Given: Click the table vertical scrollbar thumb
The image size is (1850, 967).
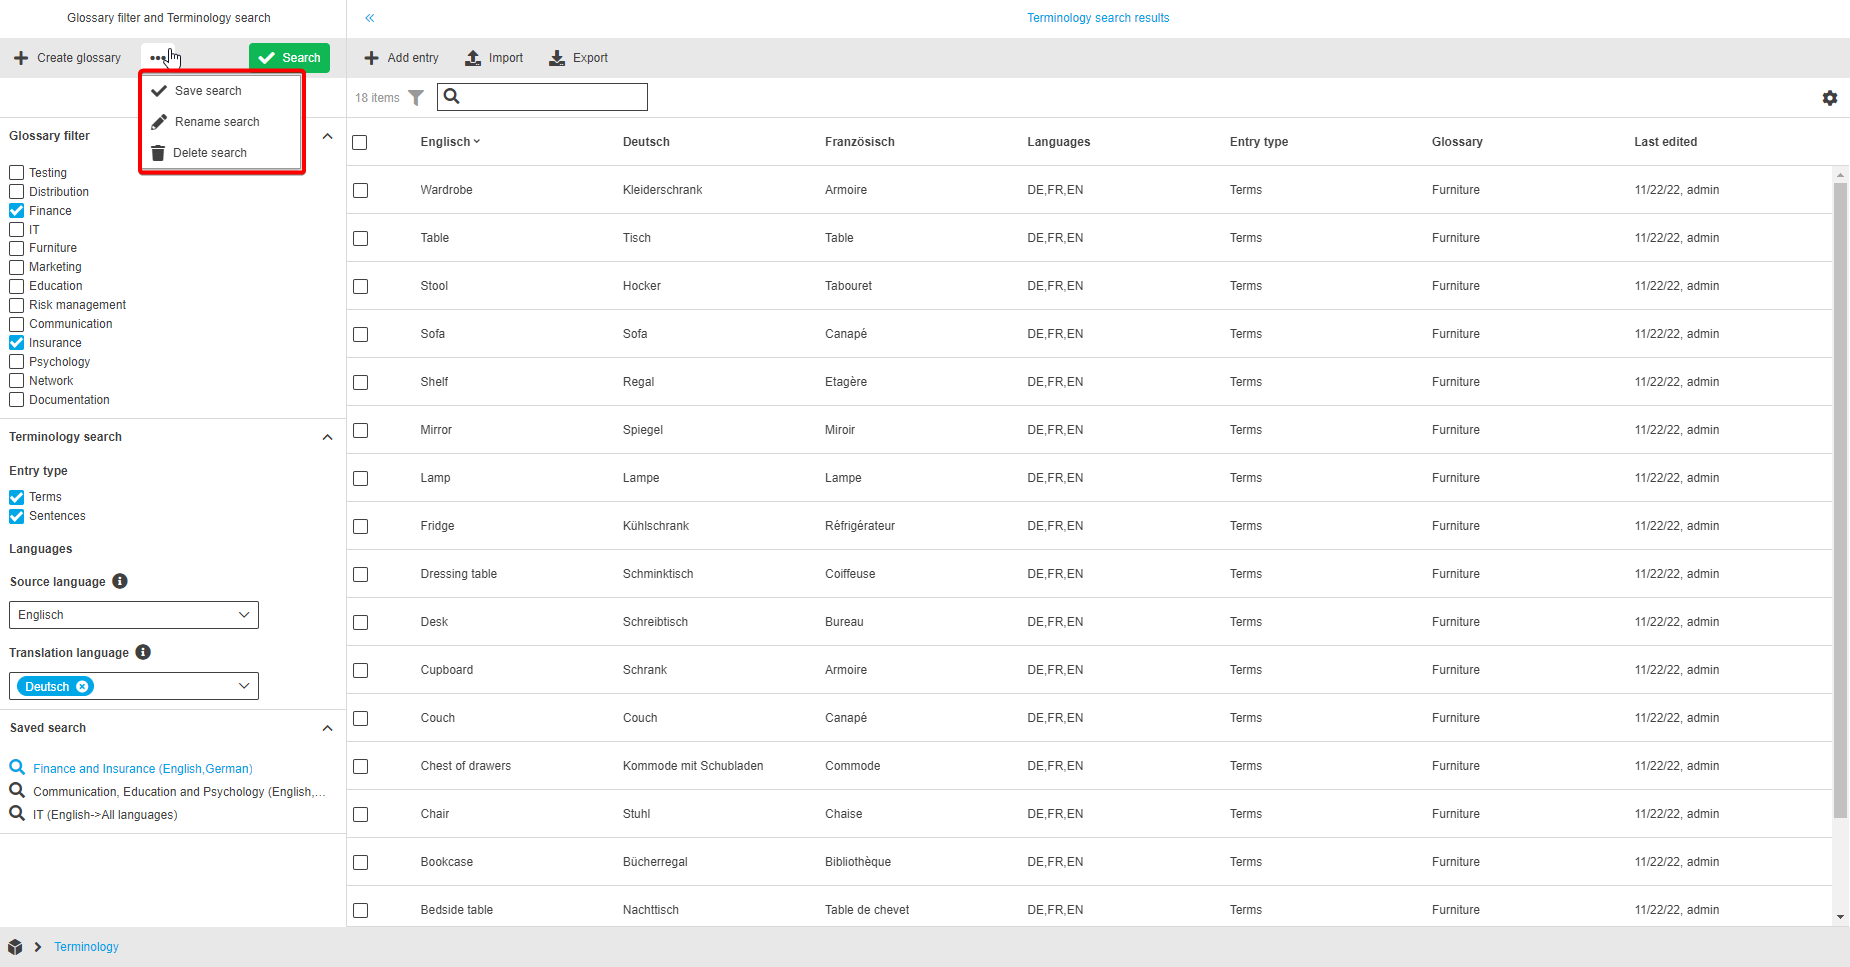Looking at the screenshot, I should tap(1840, 500).
